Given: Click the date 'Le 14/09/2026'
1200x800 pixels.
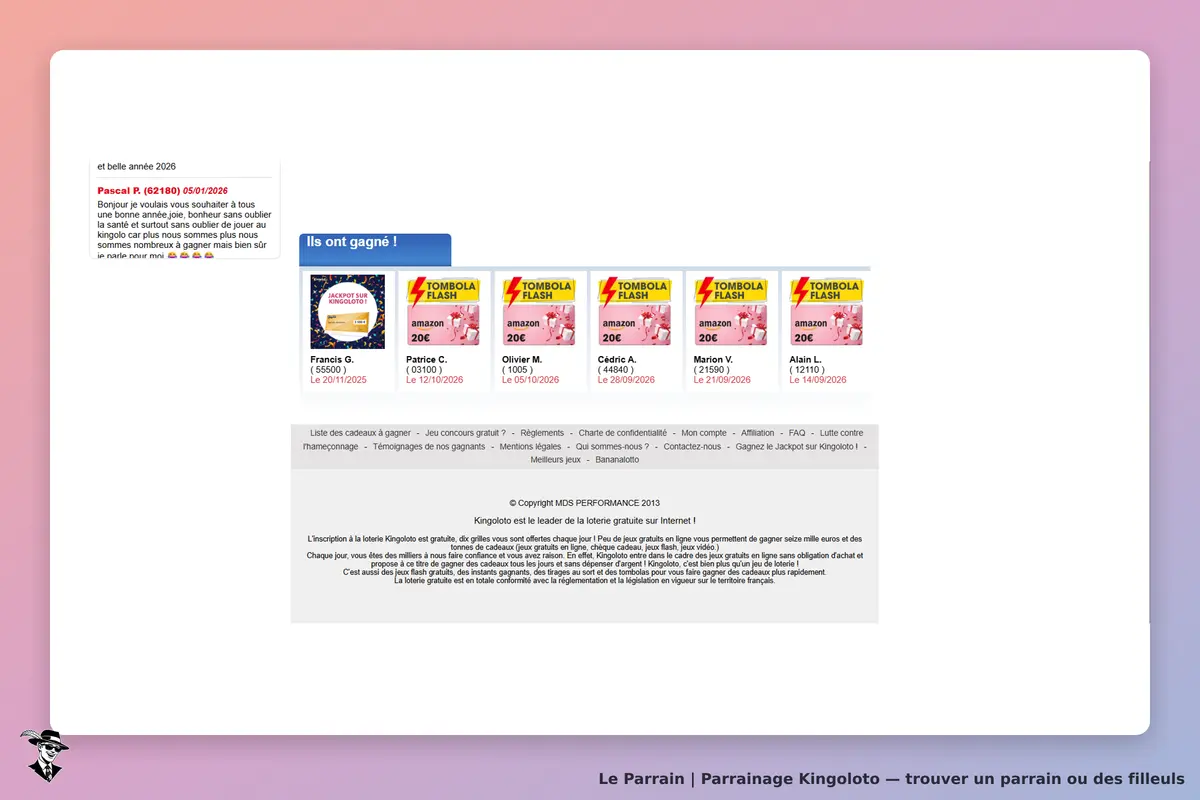Looking at the screenshot, I should [819, 380].
